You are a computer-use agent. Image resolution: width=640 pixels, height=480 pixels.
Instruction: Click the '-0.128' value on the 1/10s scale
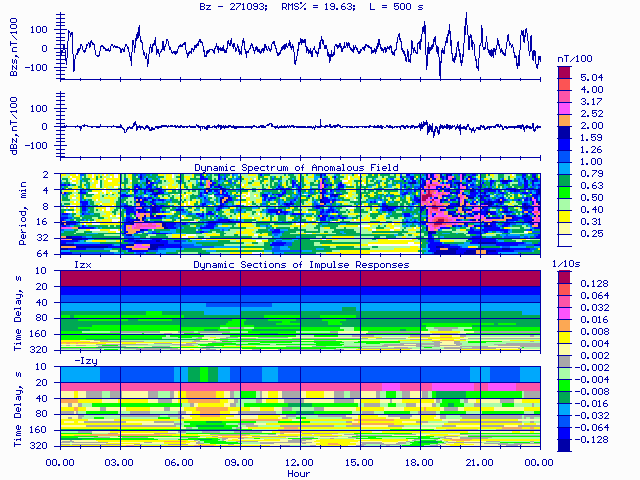tap(591, 440)
